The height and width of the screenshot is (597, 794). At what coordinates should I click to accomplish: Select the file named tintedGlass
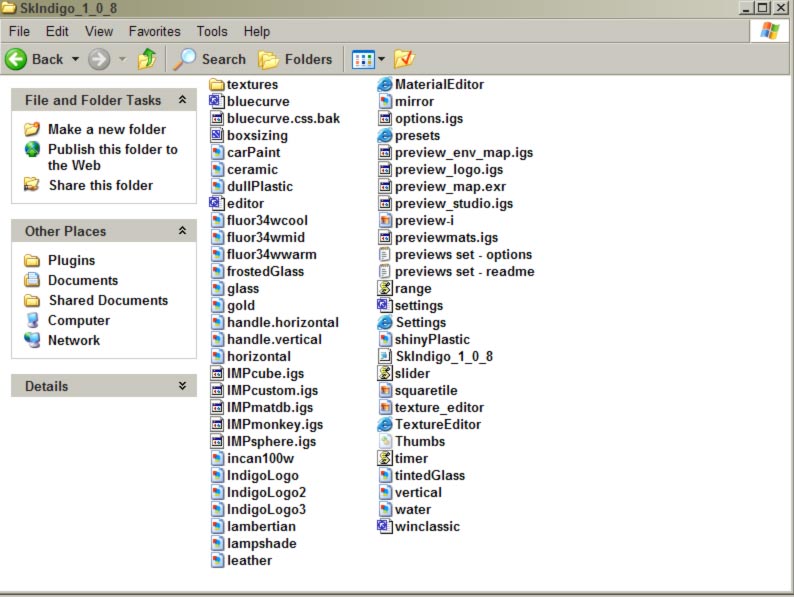[429, 475]
